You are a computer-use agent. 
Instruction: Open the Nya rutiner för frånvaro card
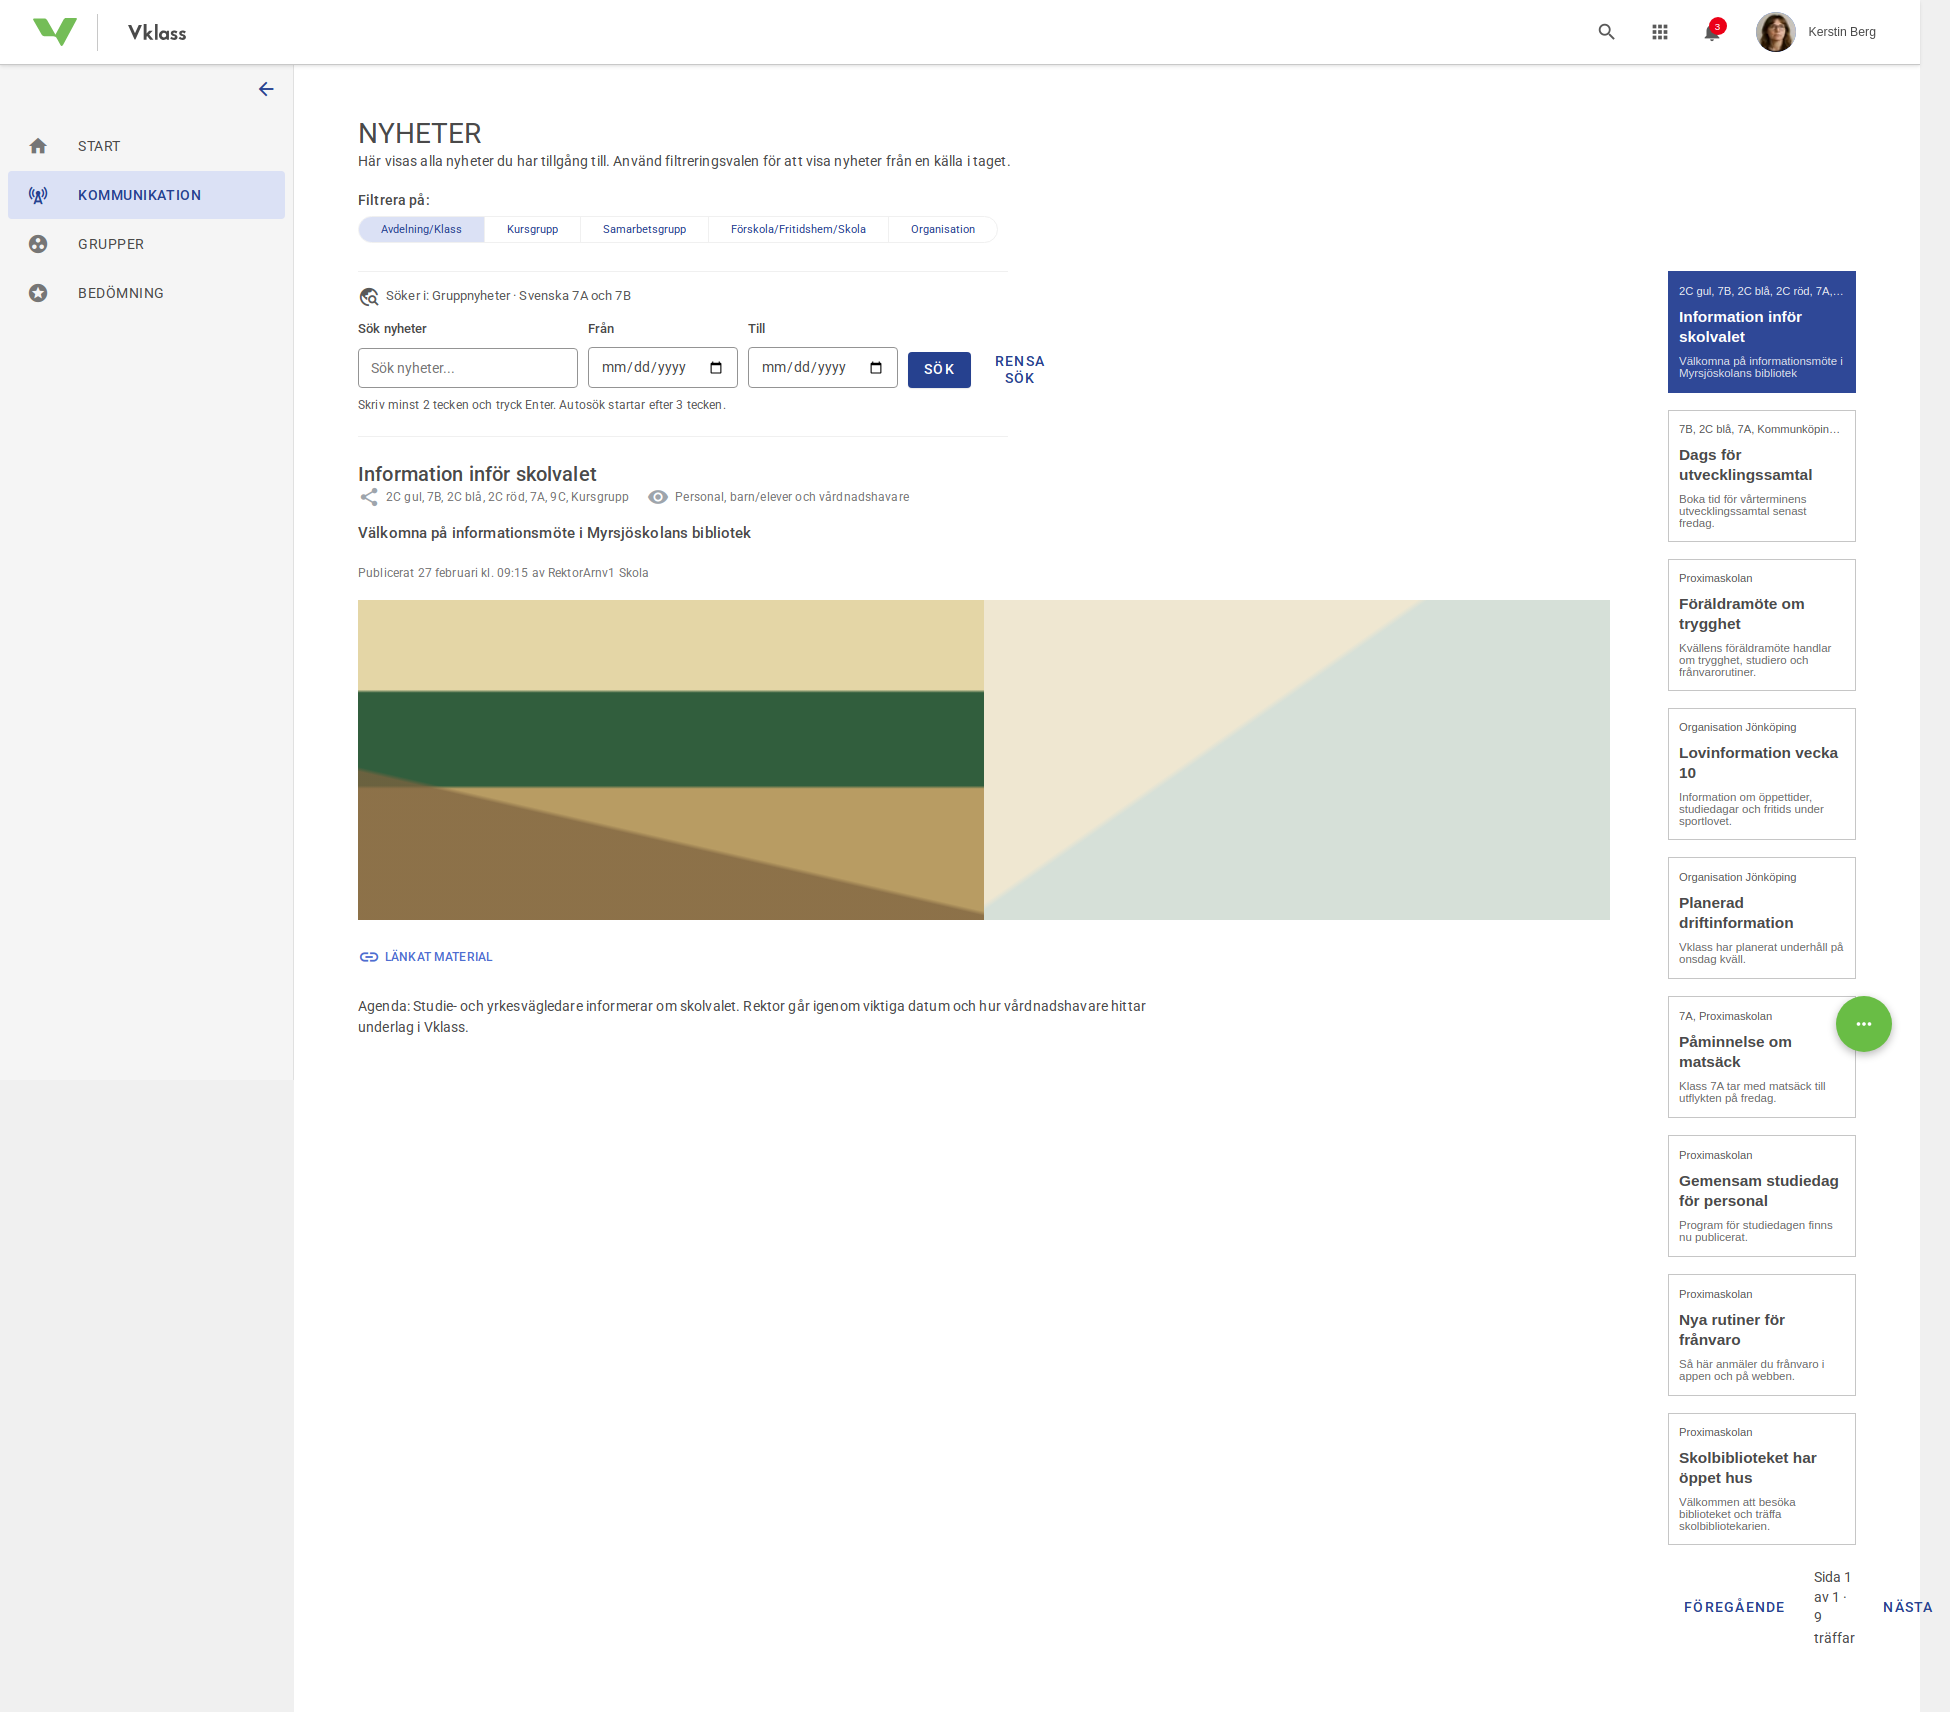click(x=1762, y=1335)
